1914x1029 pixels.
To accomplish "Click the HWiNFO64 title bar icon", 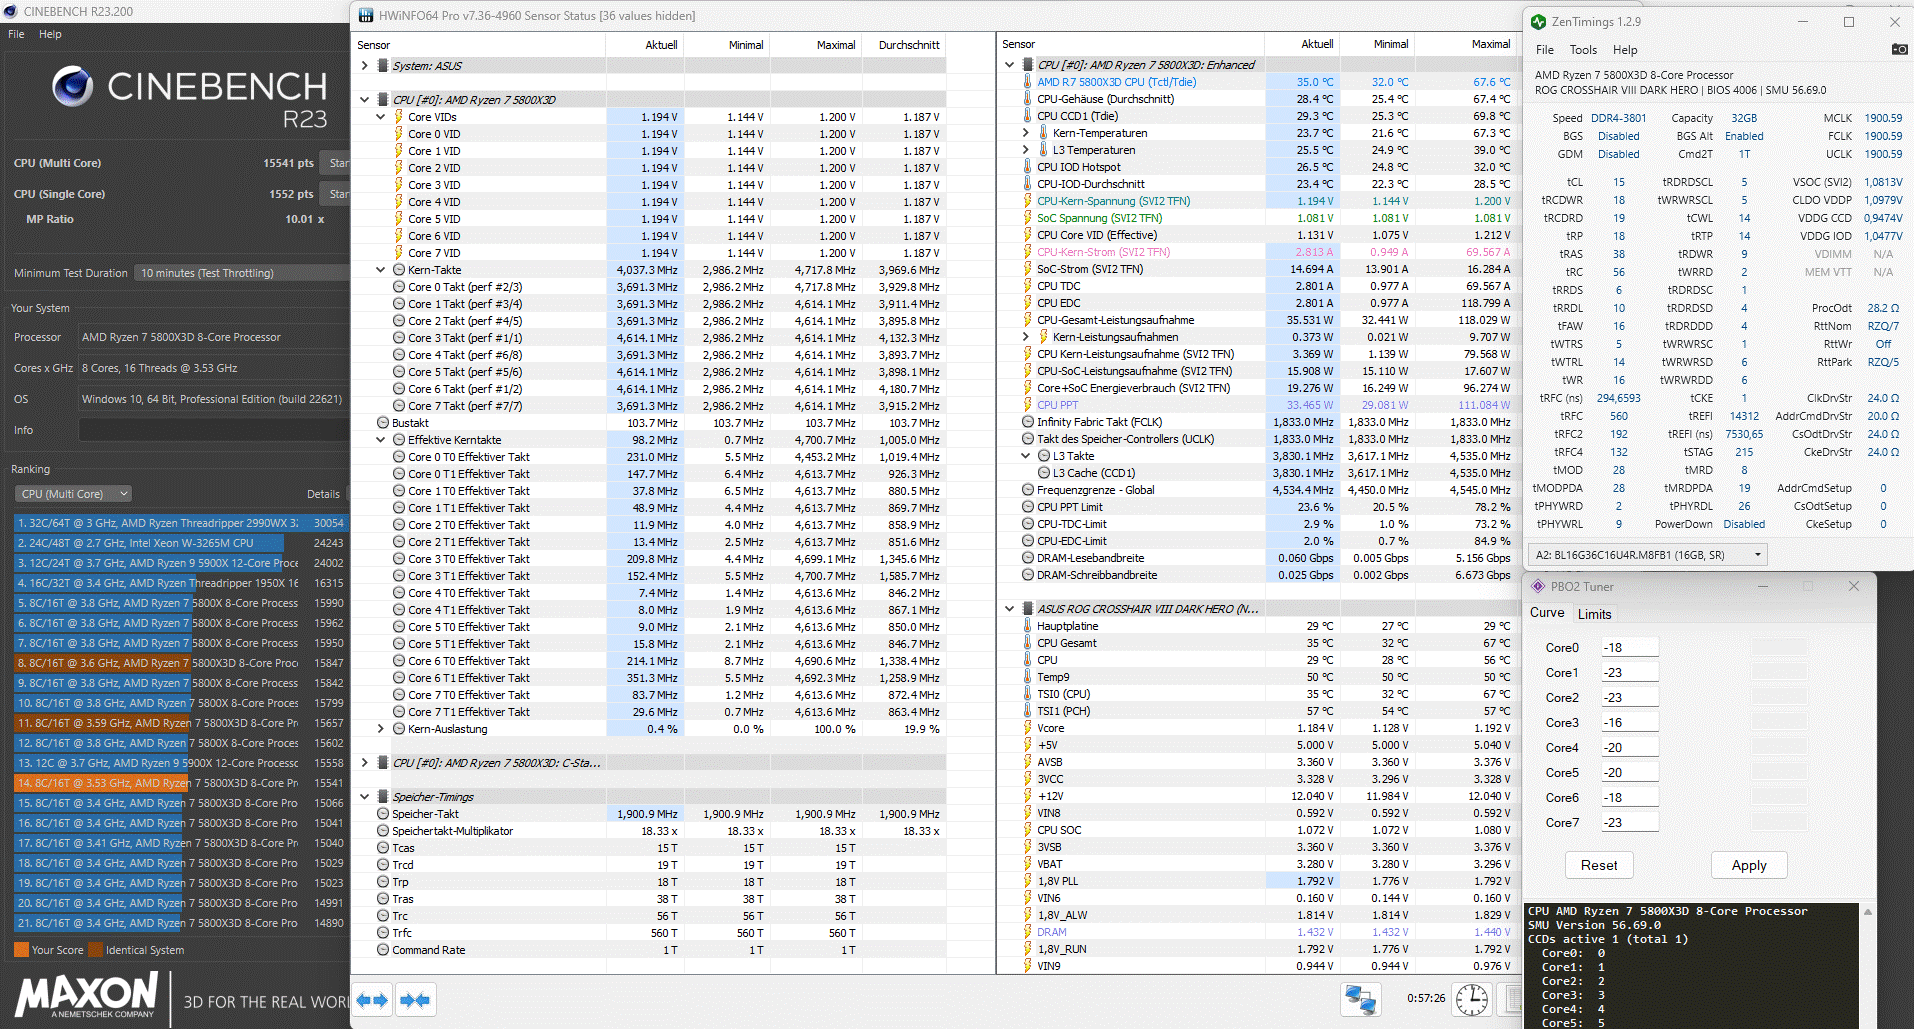I will [366, 16].
